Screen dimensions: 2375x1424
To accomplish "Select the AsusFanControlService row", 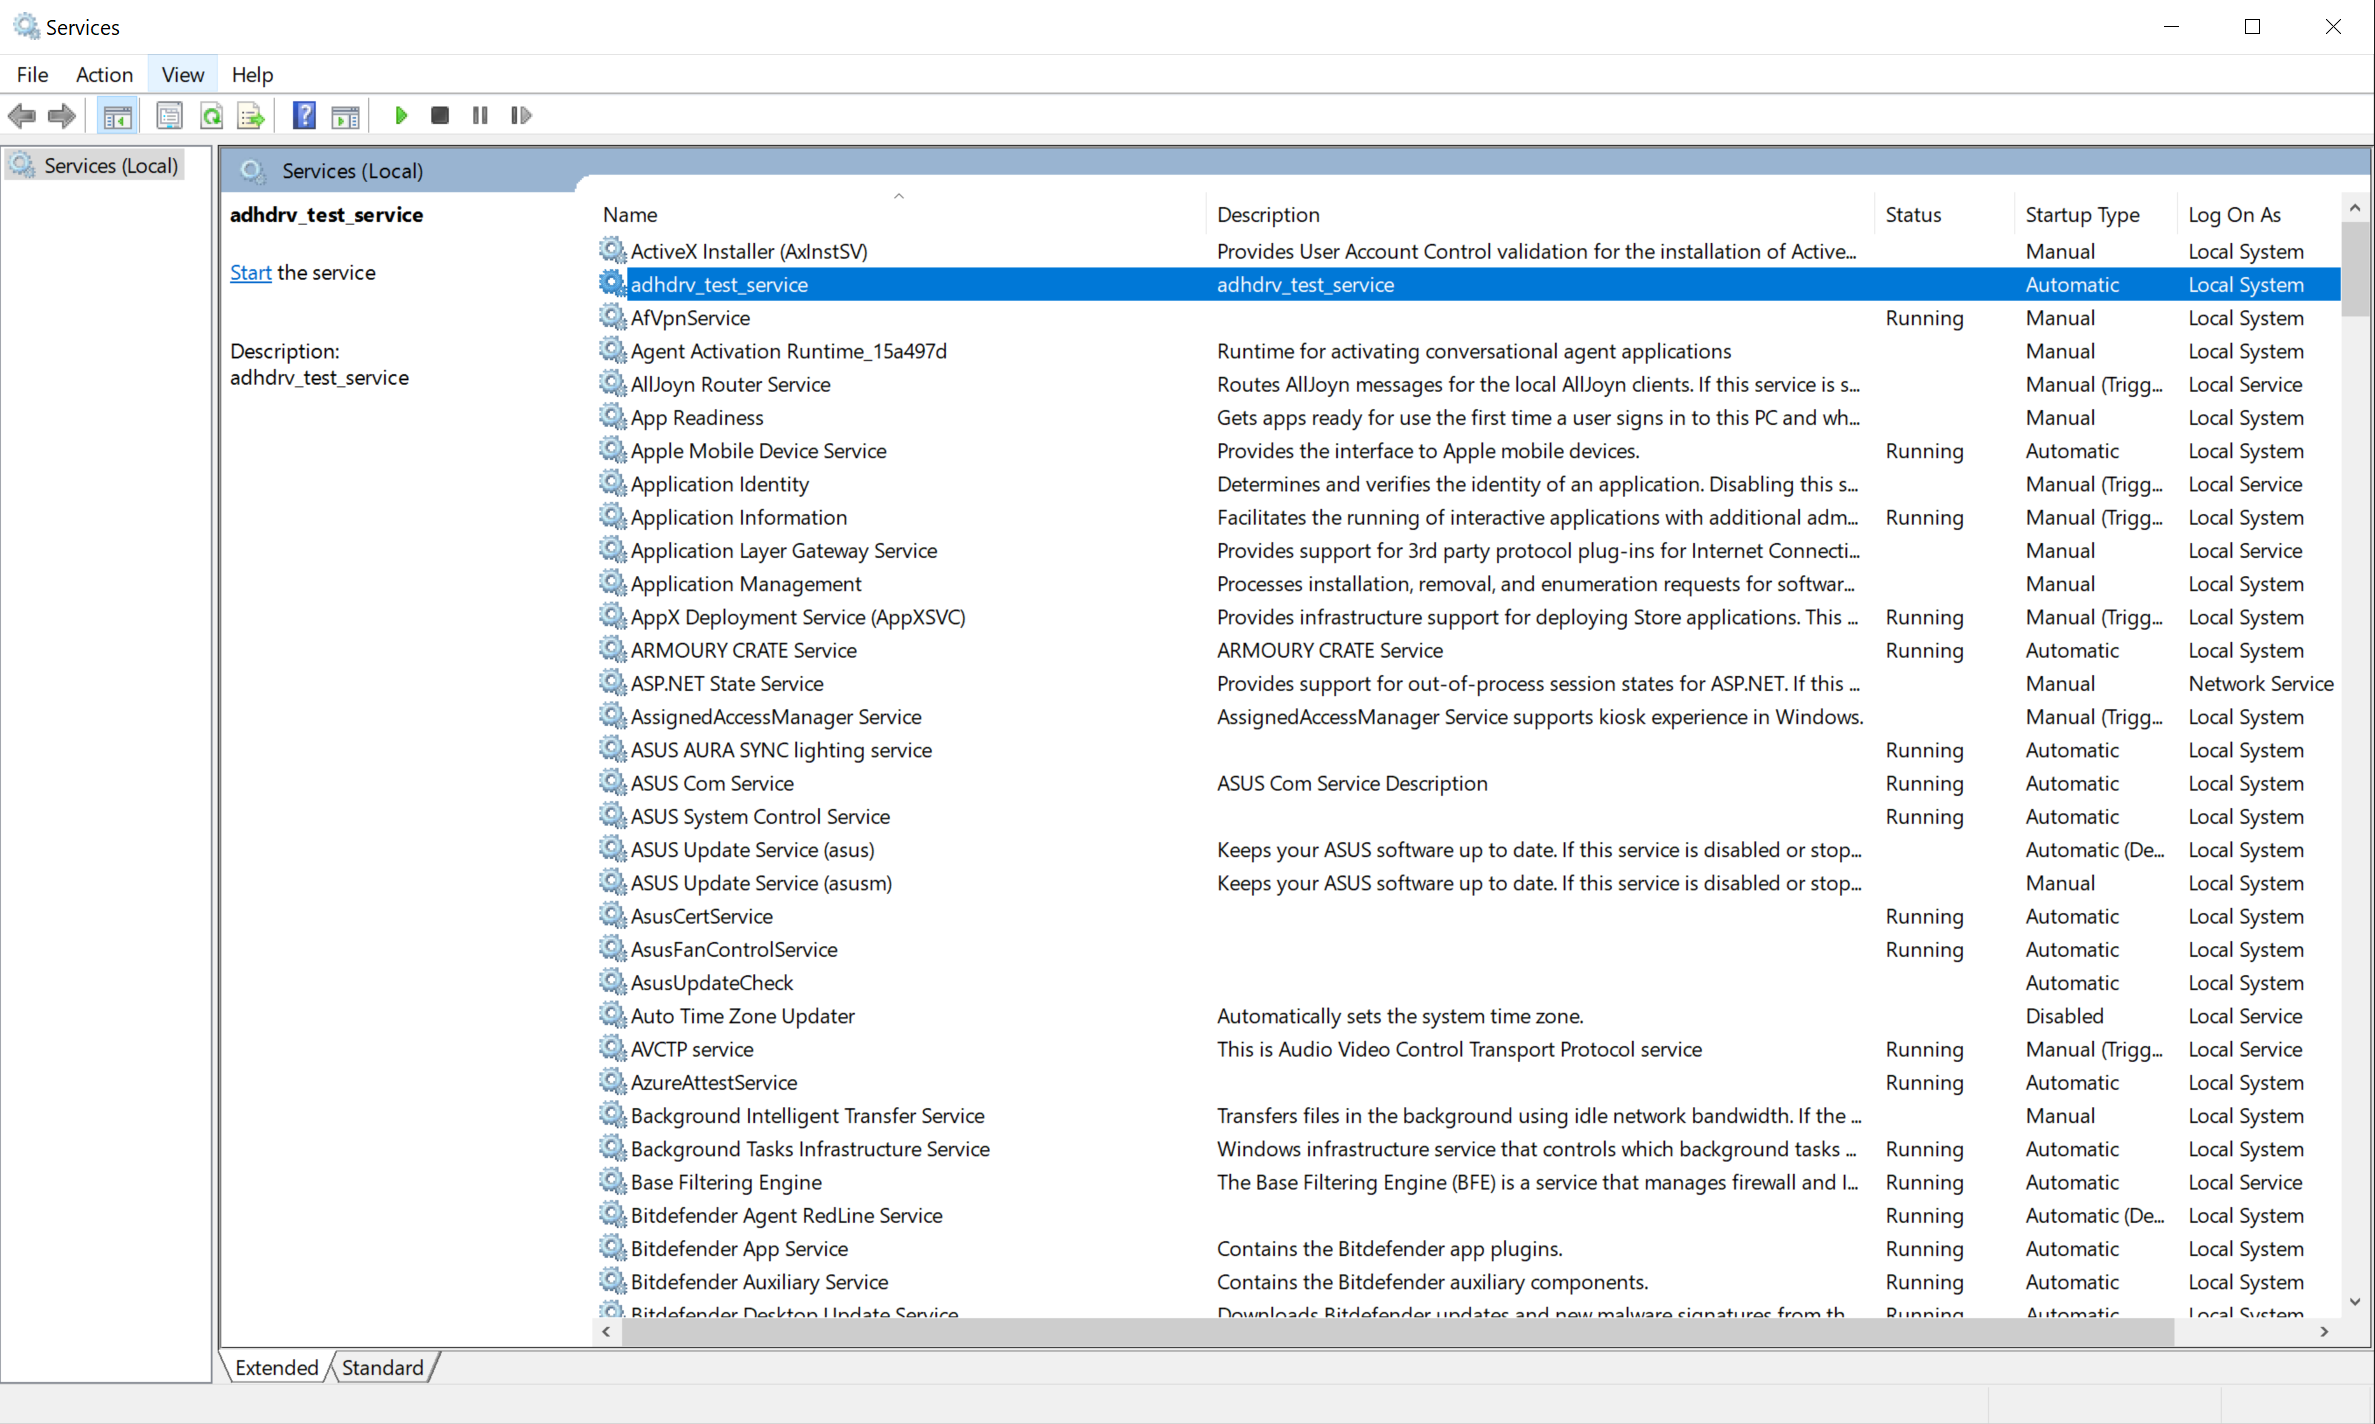I will pyautogui.click(x=1468, y=949).
